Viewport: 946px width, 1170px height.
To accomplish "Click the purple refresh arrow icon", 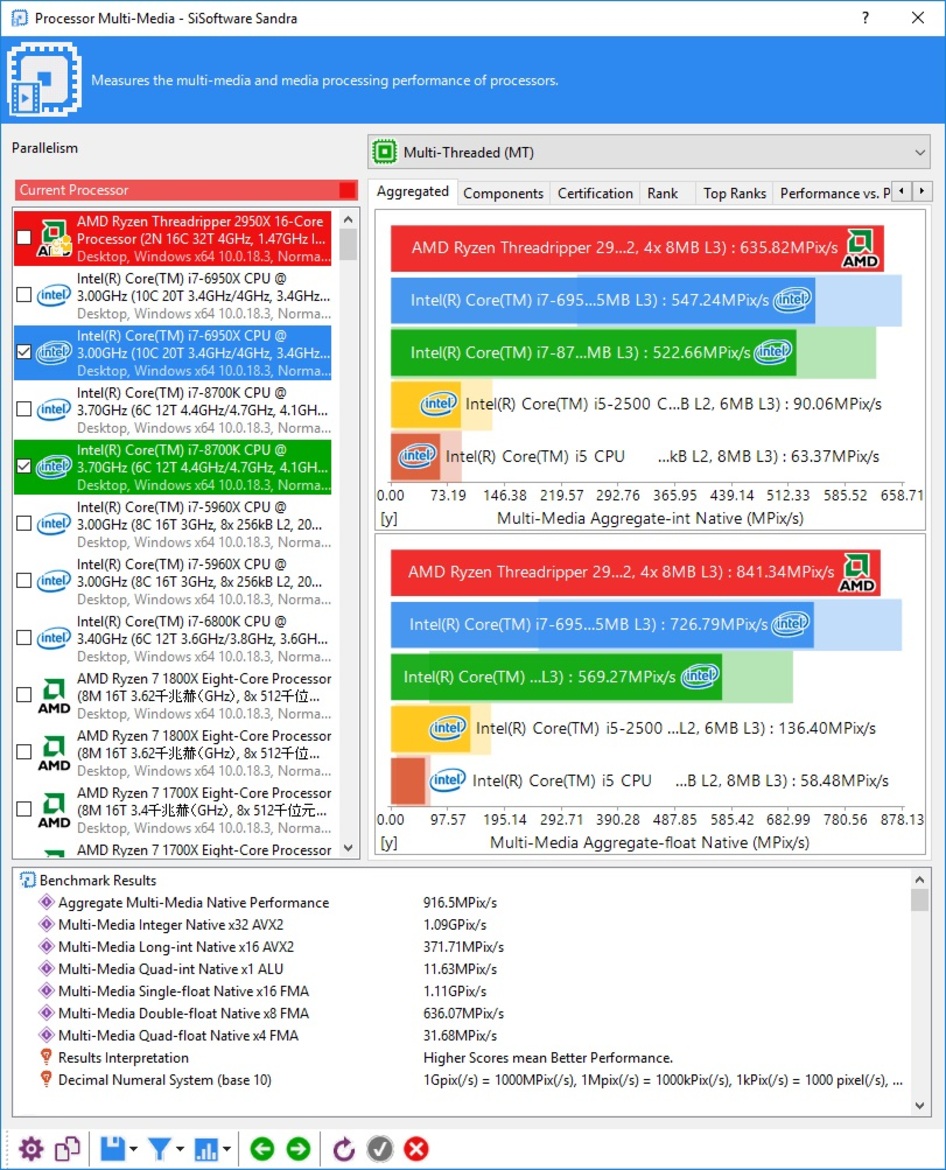I will tap(343, 1148).
